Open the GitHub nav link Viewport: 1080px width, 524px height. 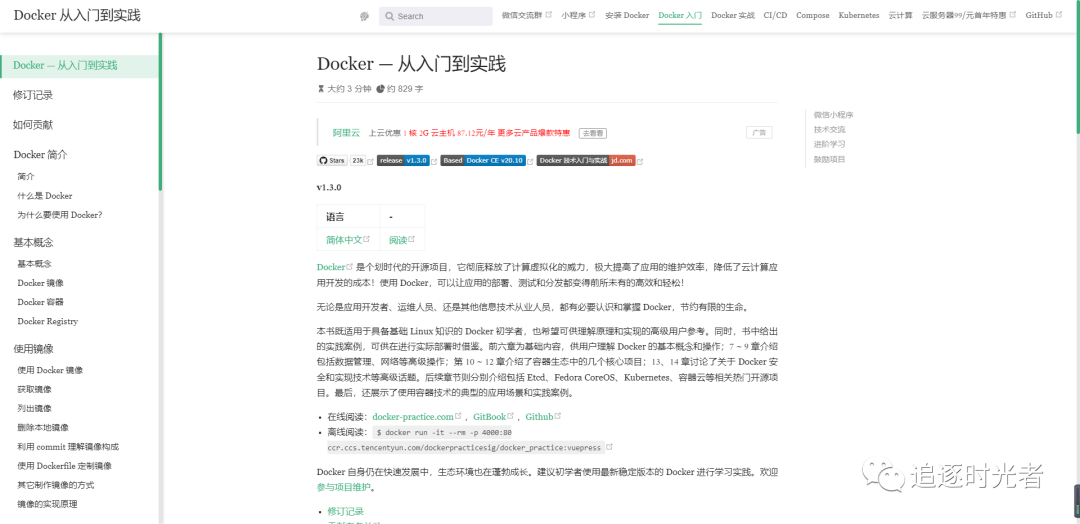click(x=1039, y=15)
